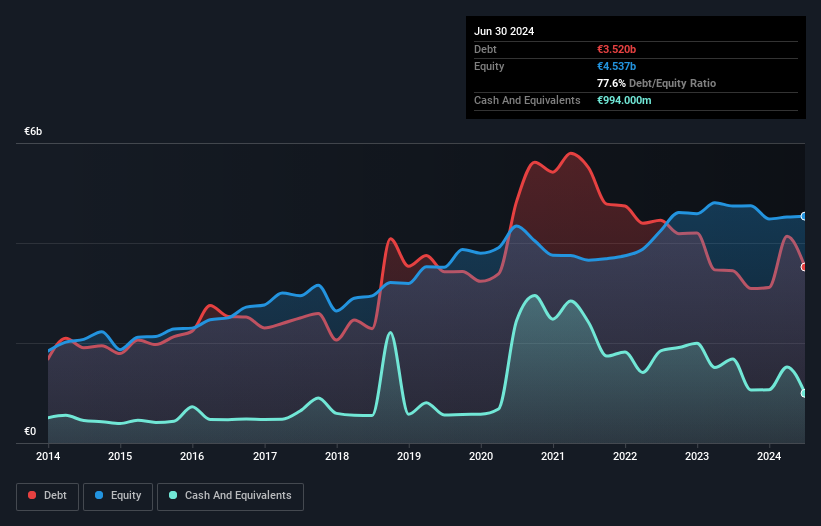Select the 2022 x-axis label

tap(625, 456)
